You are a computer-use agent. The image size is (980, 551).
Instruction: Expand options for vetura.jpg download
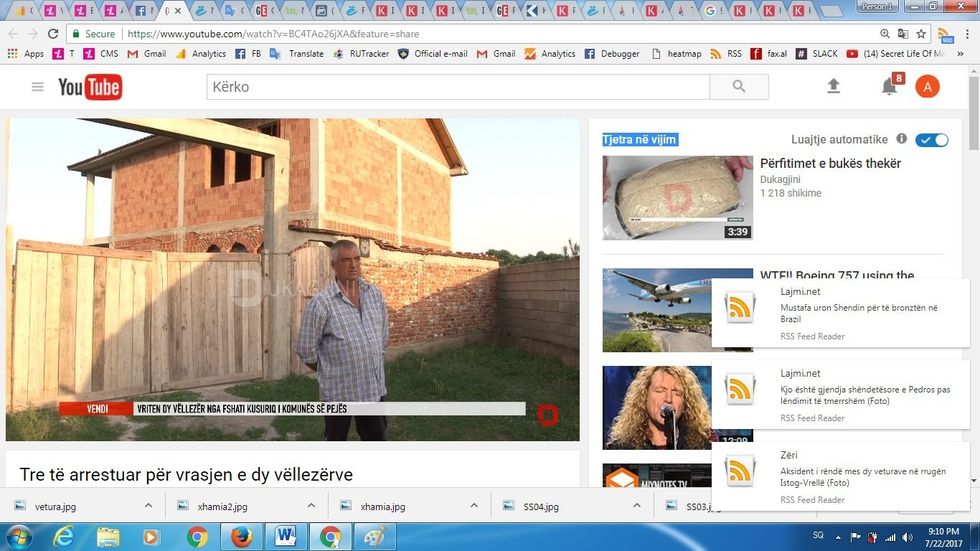[x=148, y=506]
